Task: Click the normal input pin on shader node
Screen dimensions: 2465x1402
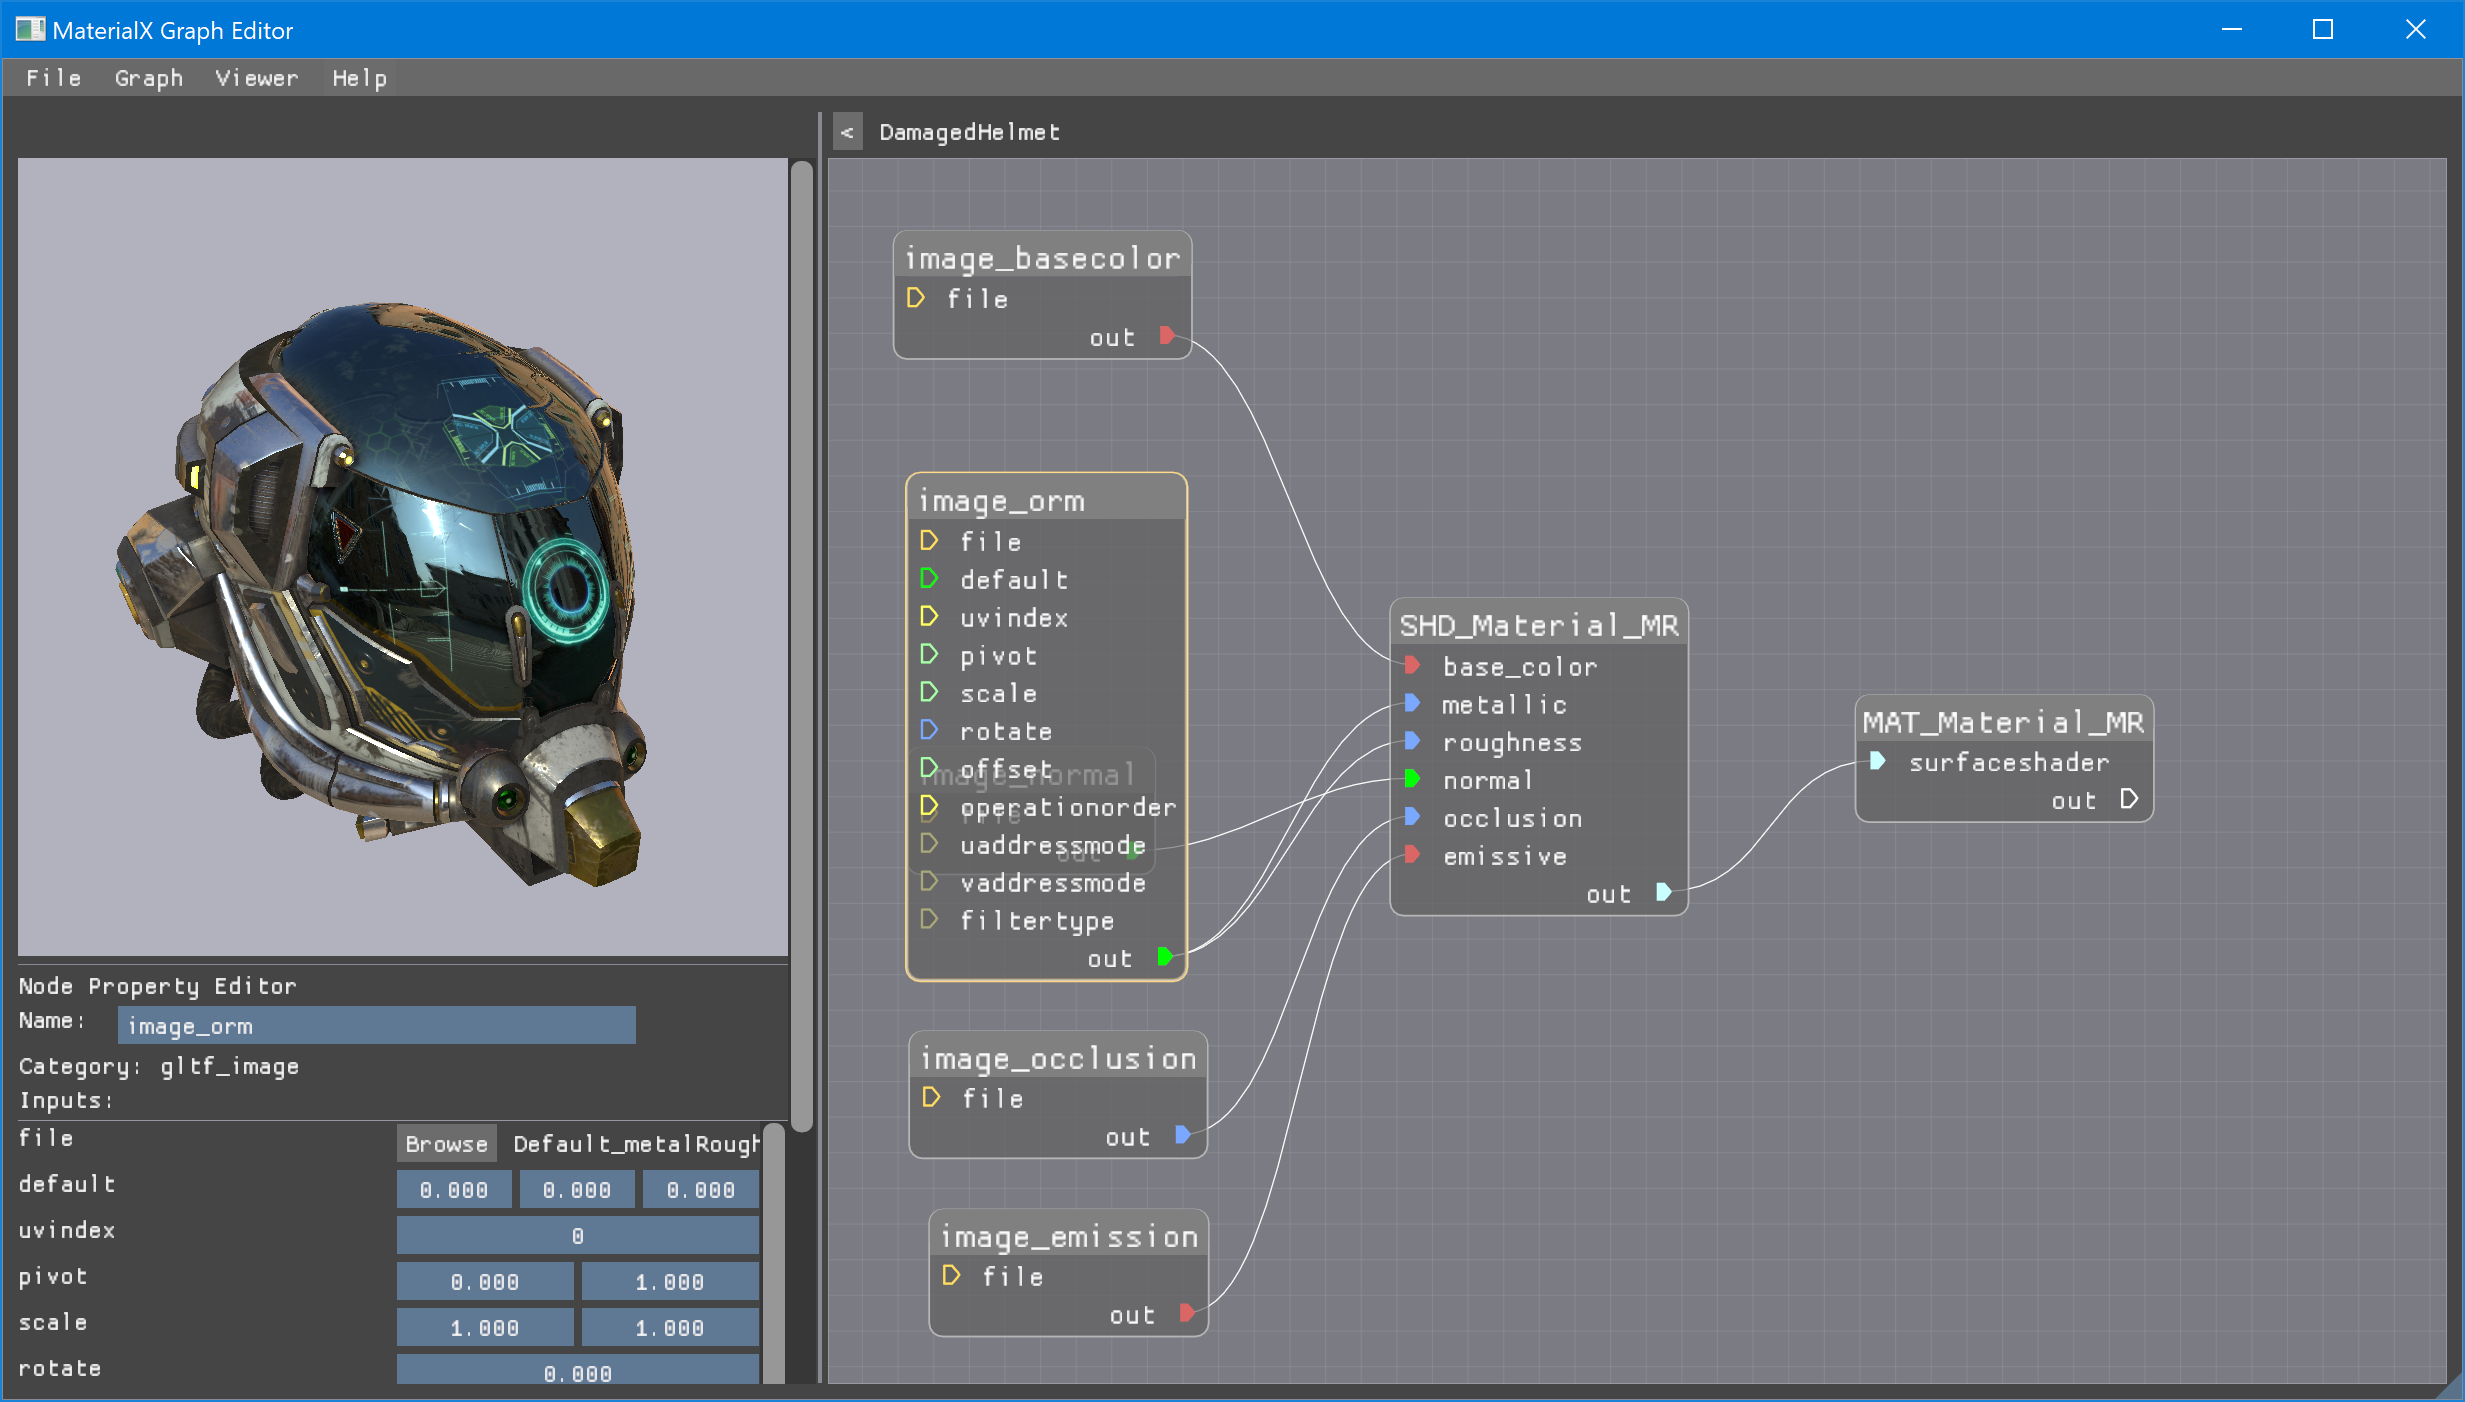Action: [x=1412, y=779]
